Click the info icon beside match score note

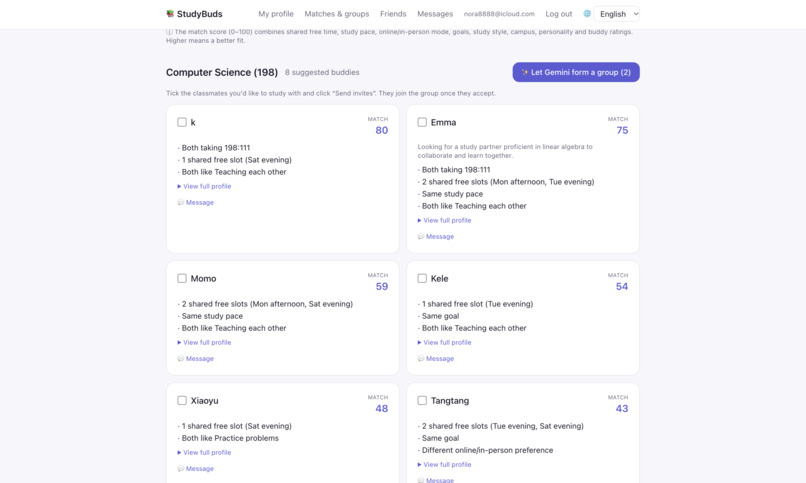169,32
